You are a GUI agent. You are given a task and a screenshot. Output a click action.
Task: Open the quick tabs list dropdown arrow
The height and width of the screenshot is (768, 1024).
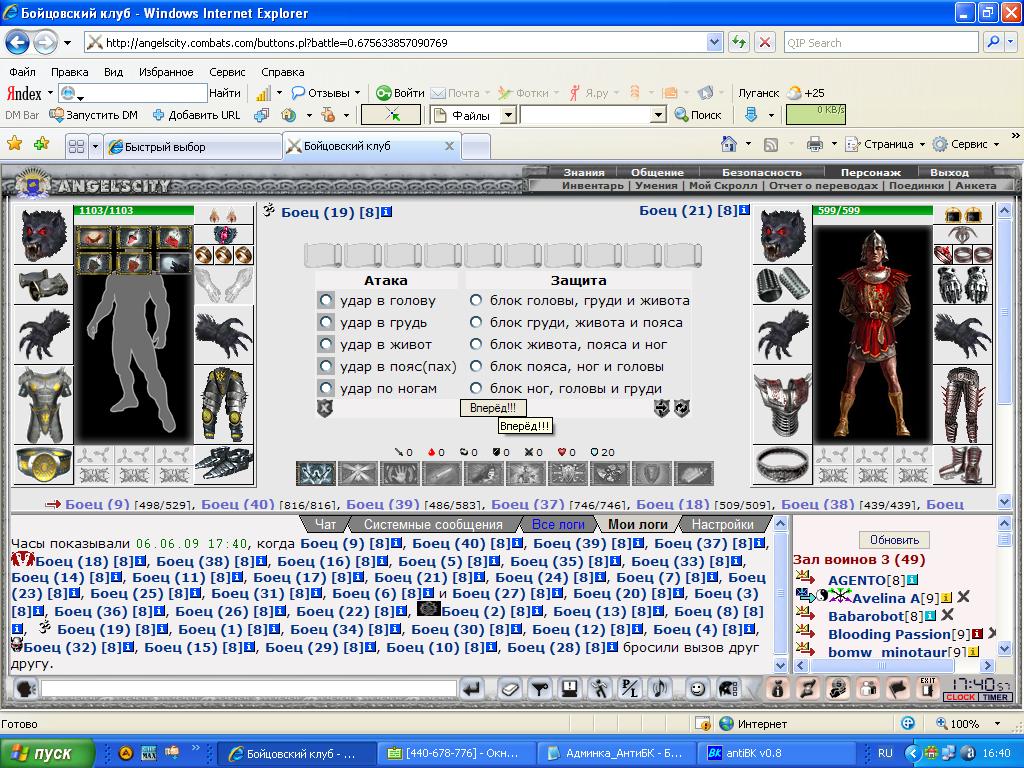95,146
